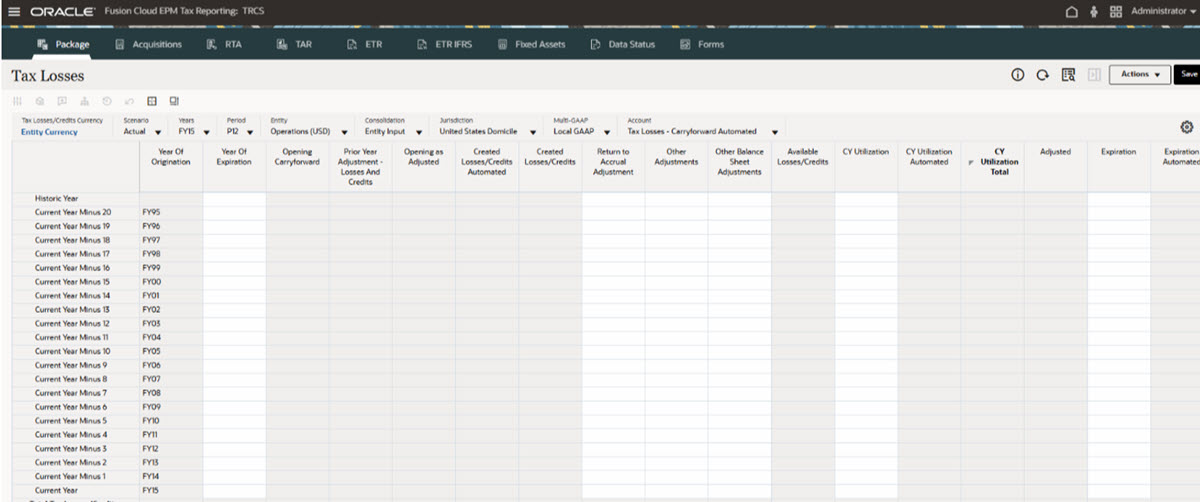Click the FY95 origination cell
The image size is (1200, 502).
click(x=171, y=212)
